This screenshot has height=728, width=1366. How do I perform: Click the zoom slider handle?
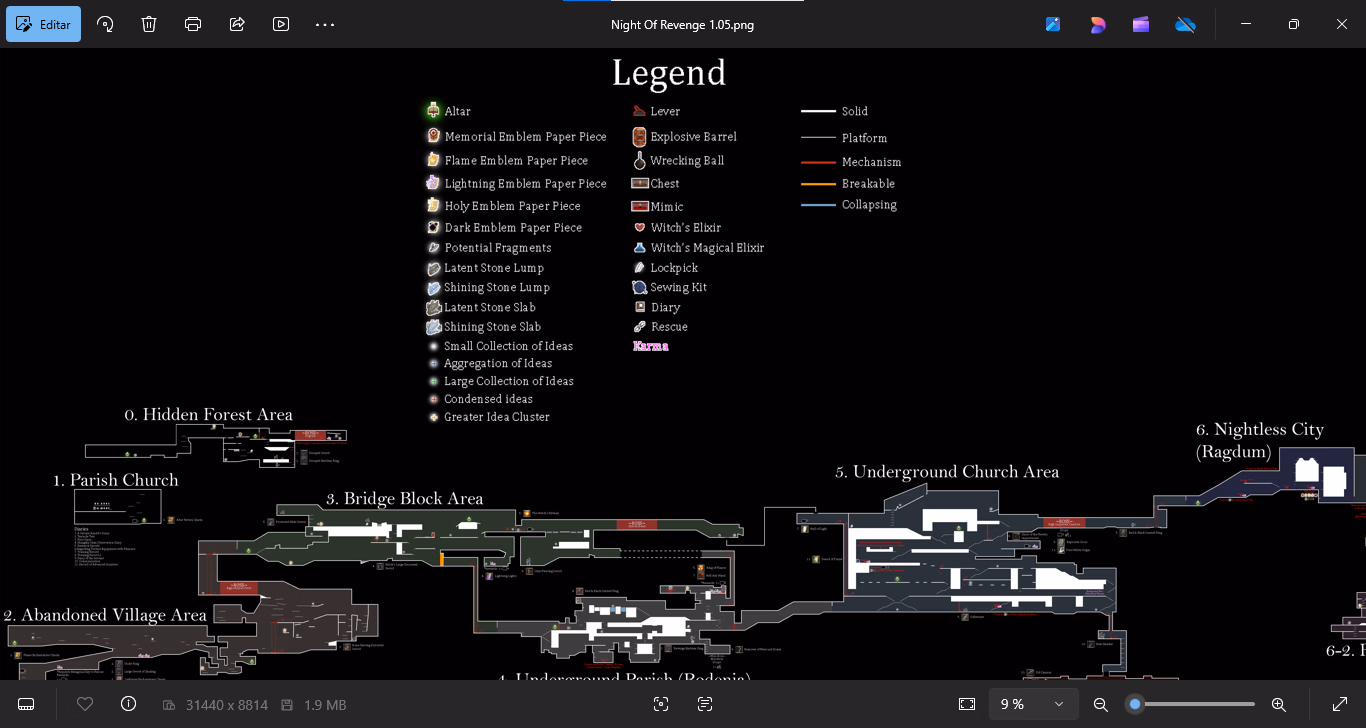tap(1135, 704)
